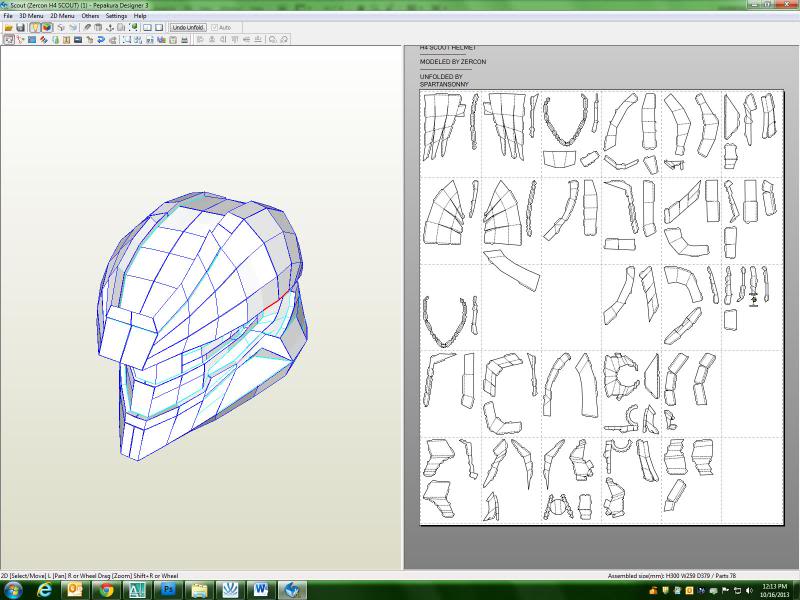This screenshot has width=800, height=600.
Task: Open the Windows Start menu
Action: [x=12, y=590]
